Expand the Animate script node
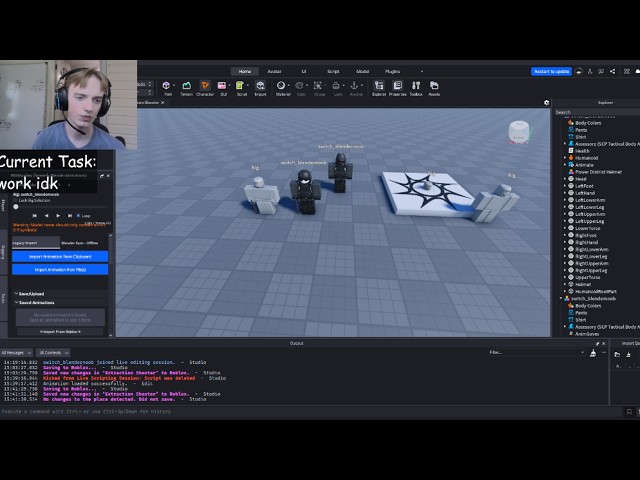Screen dimensions: 640x480 click(x=565, y=165)
